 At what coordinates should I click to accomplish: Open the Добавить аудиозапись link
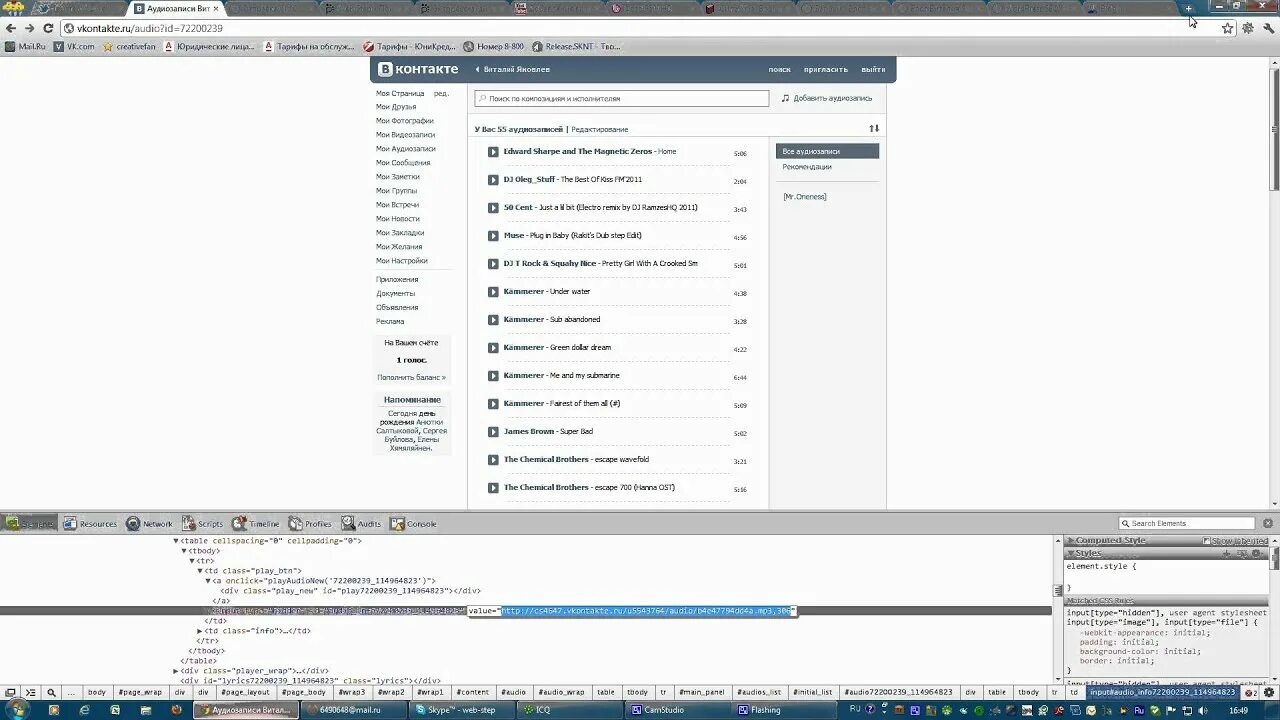point(832,99)
